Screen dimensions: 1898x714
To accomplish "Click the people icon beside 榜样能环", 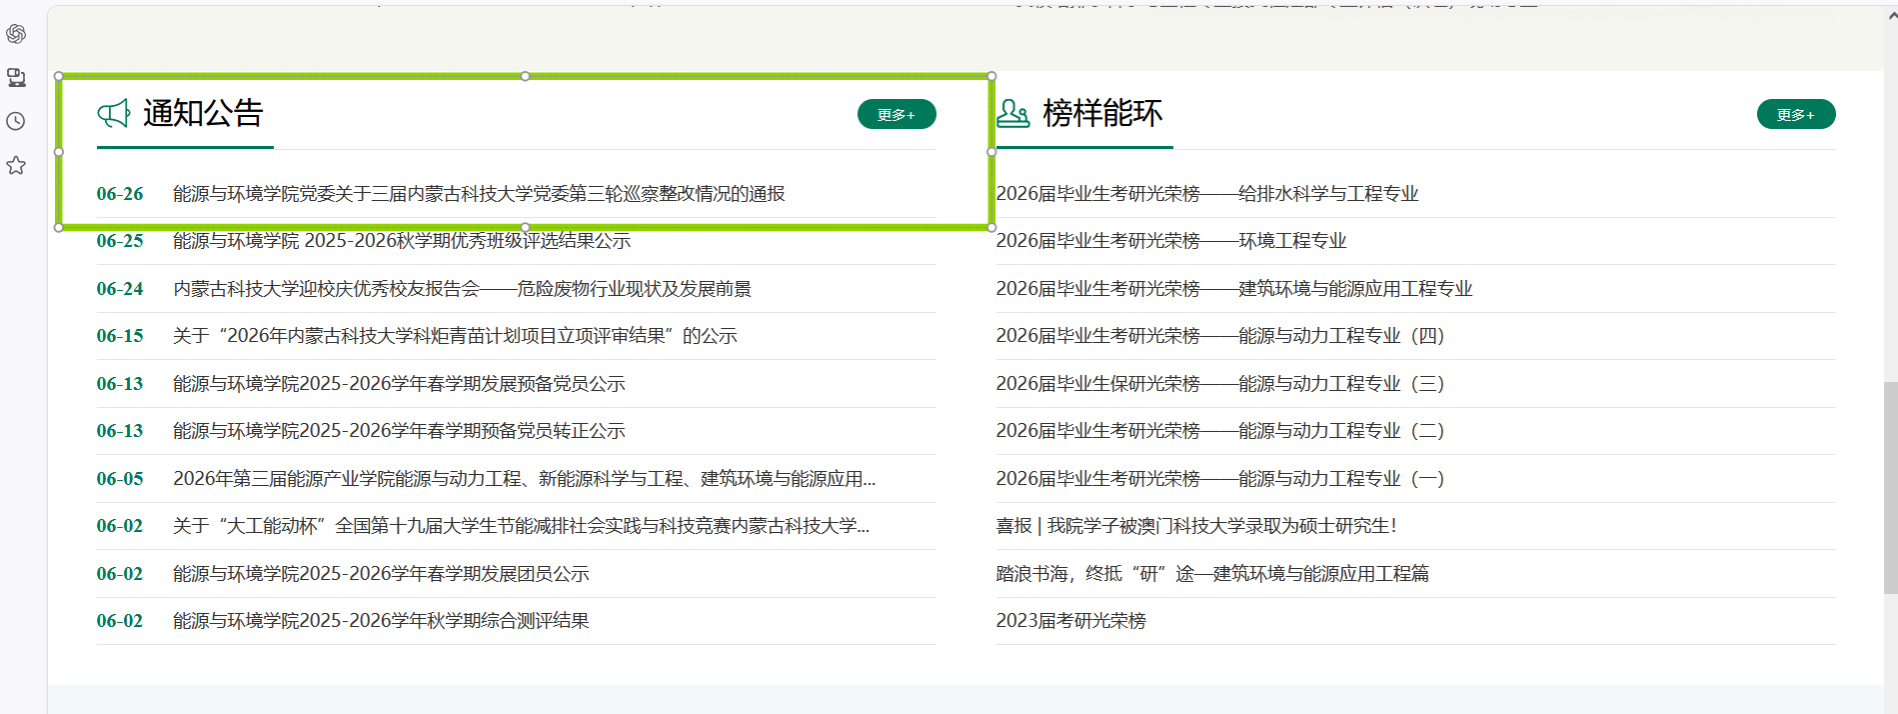I will (x=1013, y=113).
